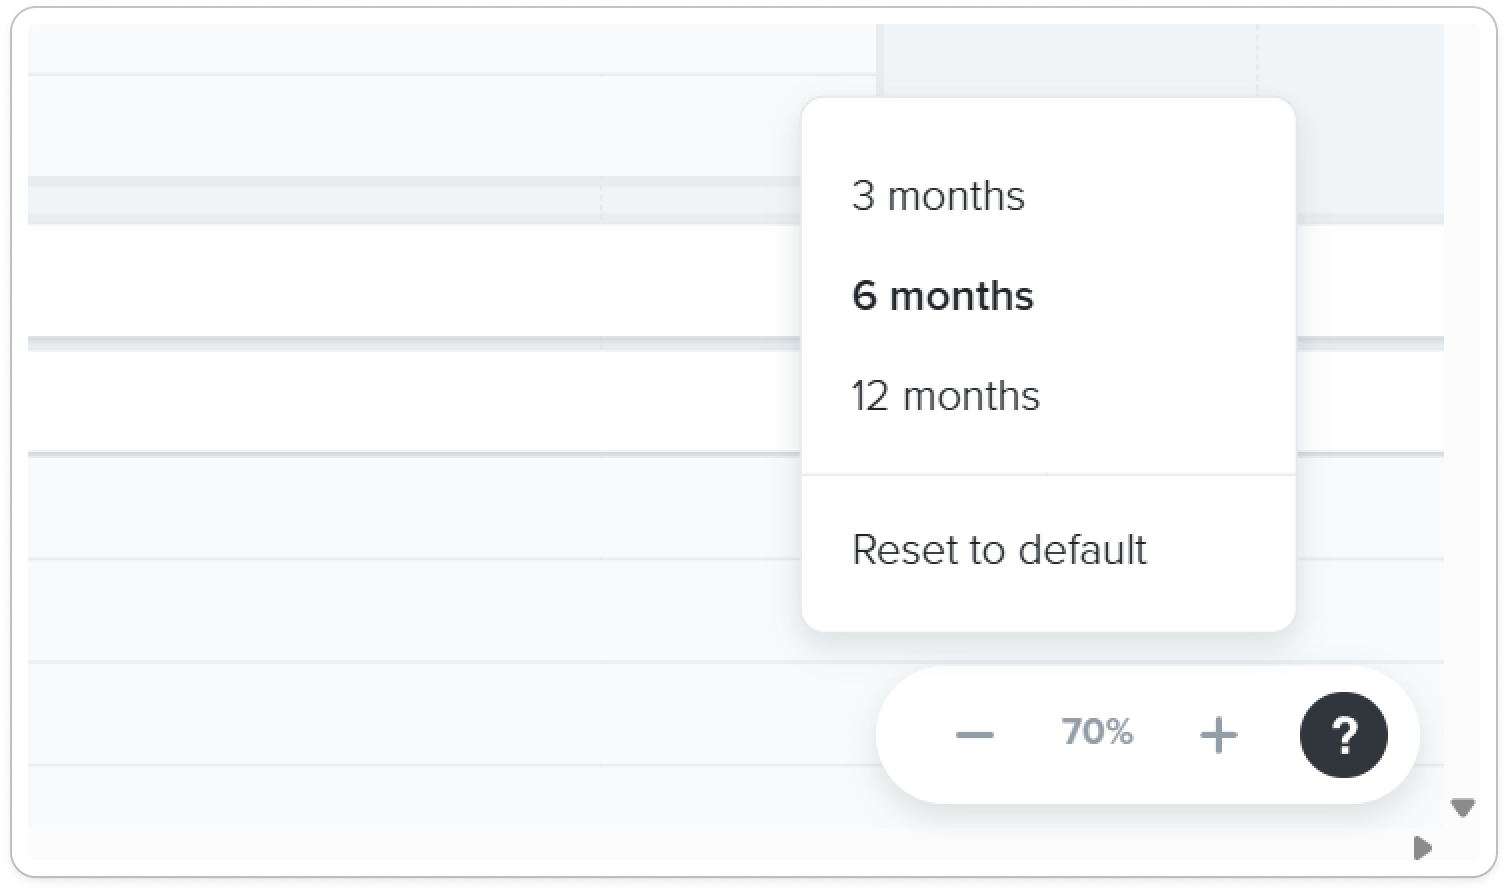Choose 12 months from the popup list

(x=945, y=396)
